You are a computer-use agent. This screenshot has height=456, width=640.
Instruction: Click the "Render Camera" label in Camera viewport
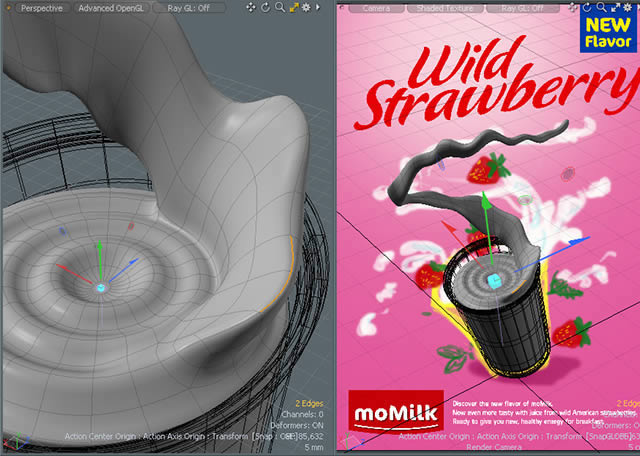point(493,447)
